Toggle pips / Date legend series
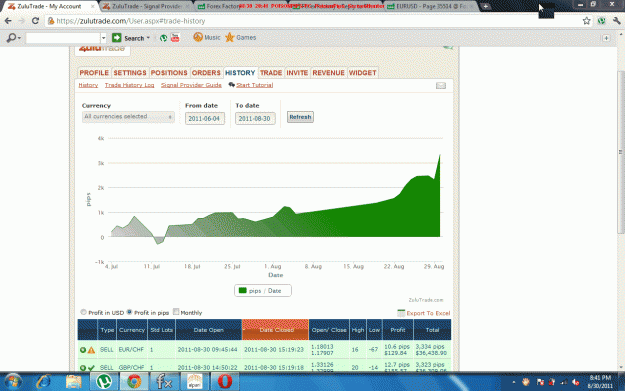 click(263, 291)
